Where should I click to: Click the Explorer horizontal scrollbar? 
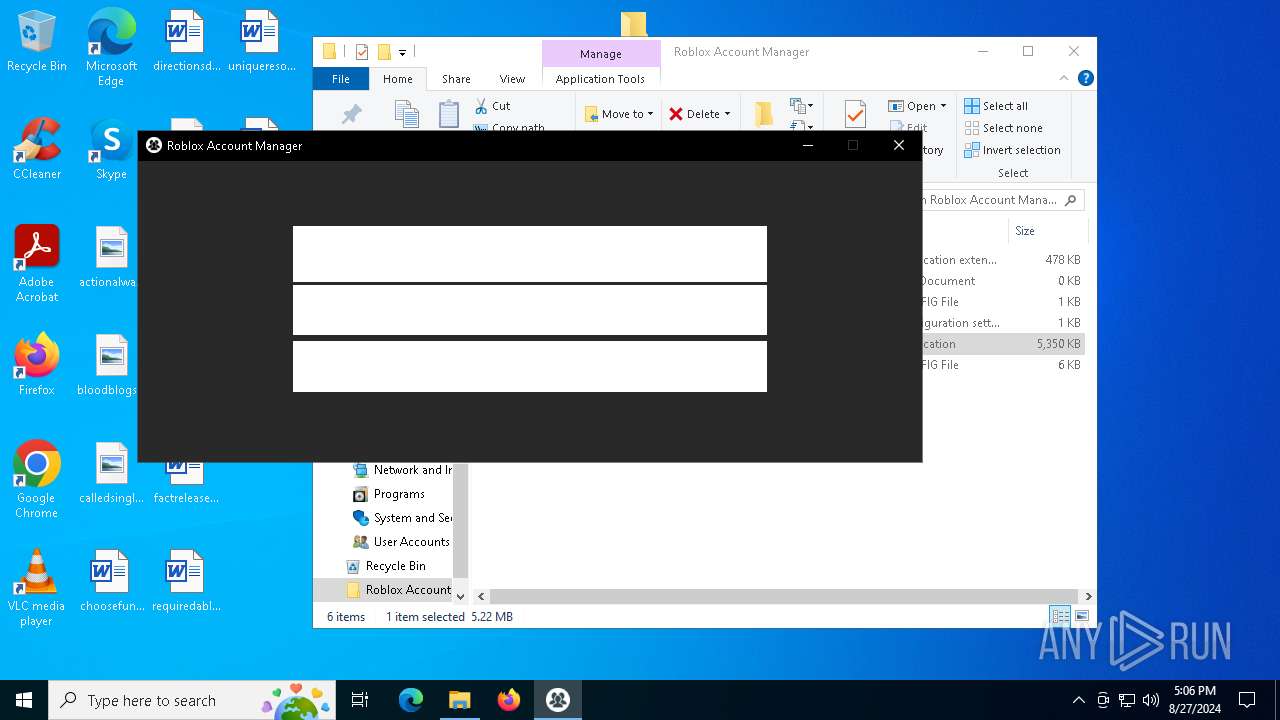(x=783, y=596)
